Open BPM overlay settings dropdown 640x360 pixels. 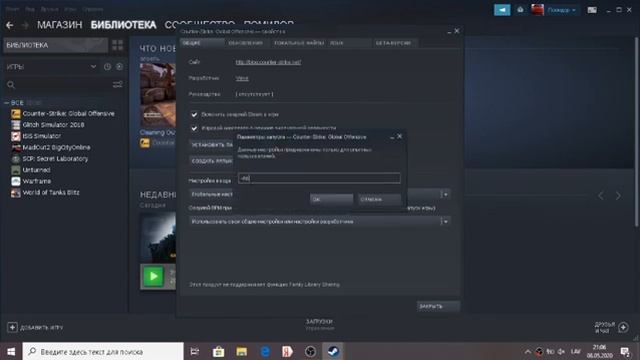click(445, 221)
